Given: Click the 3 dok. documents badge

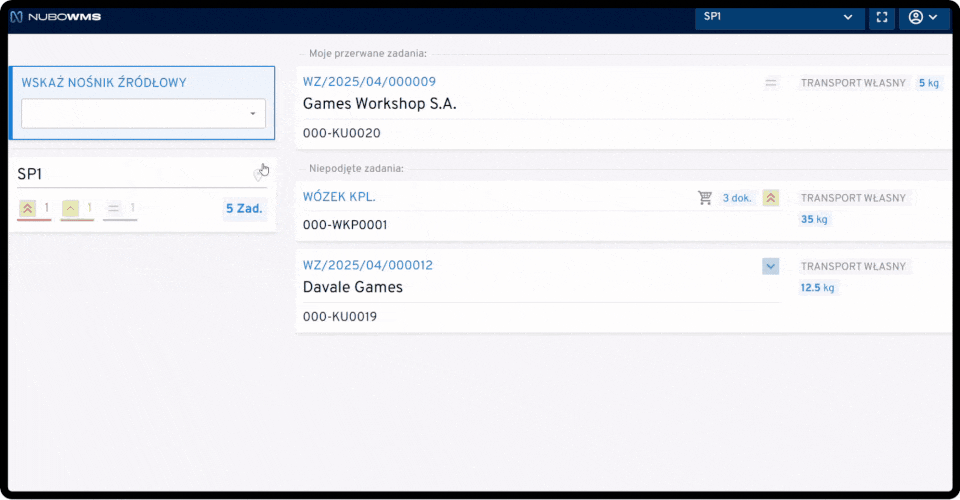Looking at the screenshot, I should [736, 198].
